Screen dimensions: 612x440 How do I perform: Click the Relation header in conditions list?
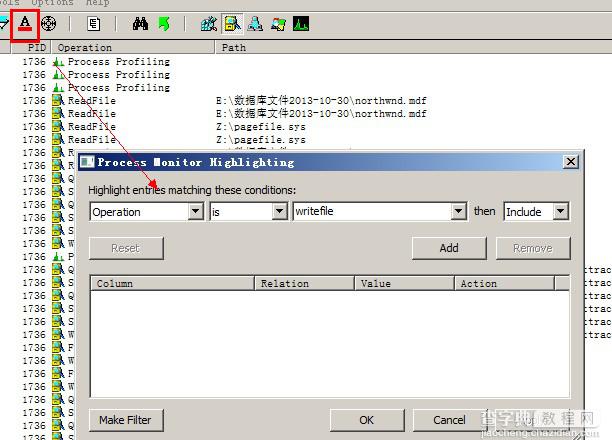coord(304,283)
